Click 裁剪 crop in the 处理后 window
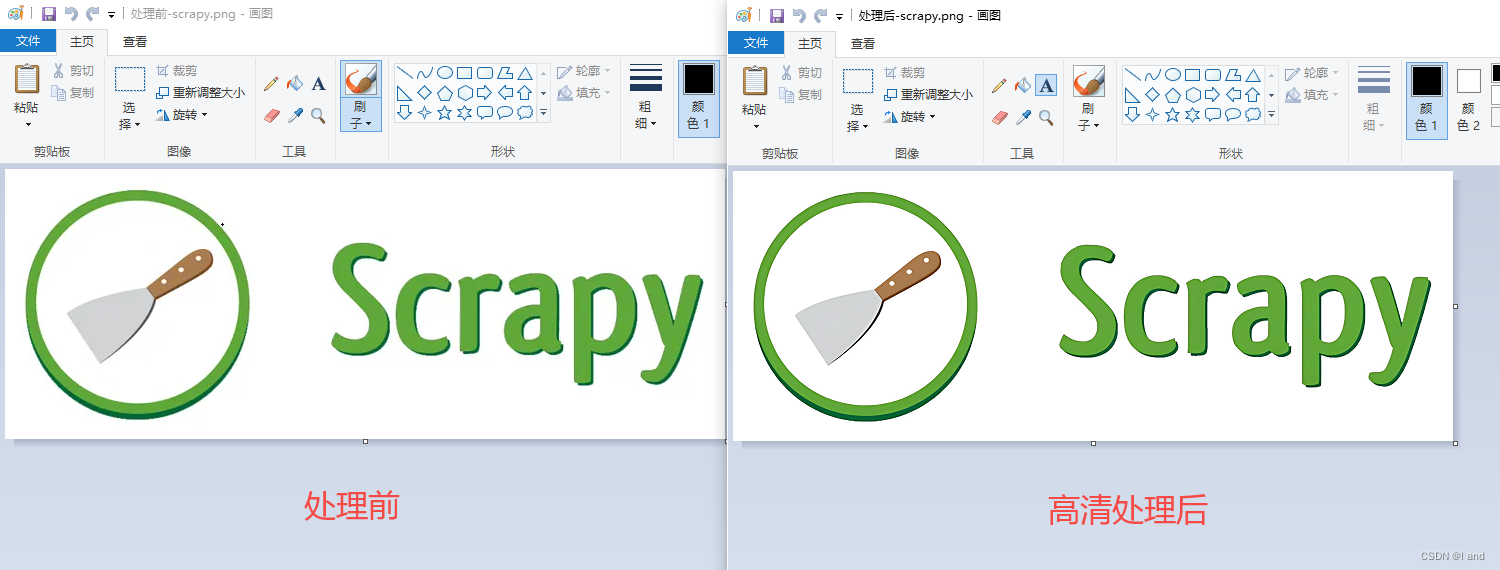Image resolution: width=1500 pixels, height=570 pixels. point(904,73)
